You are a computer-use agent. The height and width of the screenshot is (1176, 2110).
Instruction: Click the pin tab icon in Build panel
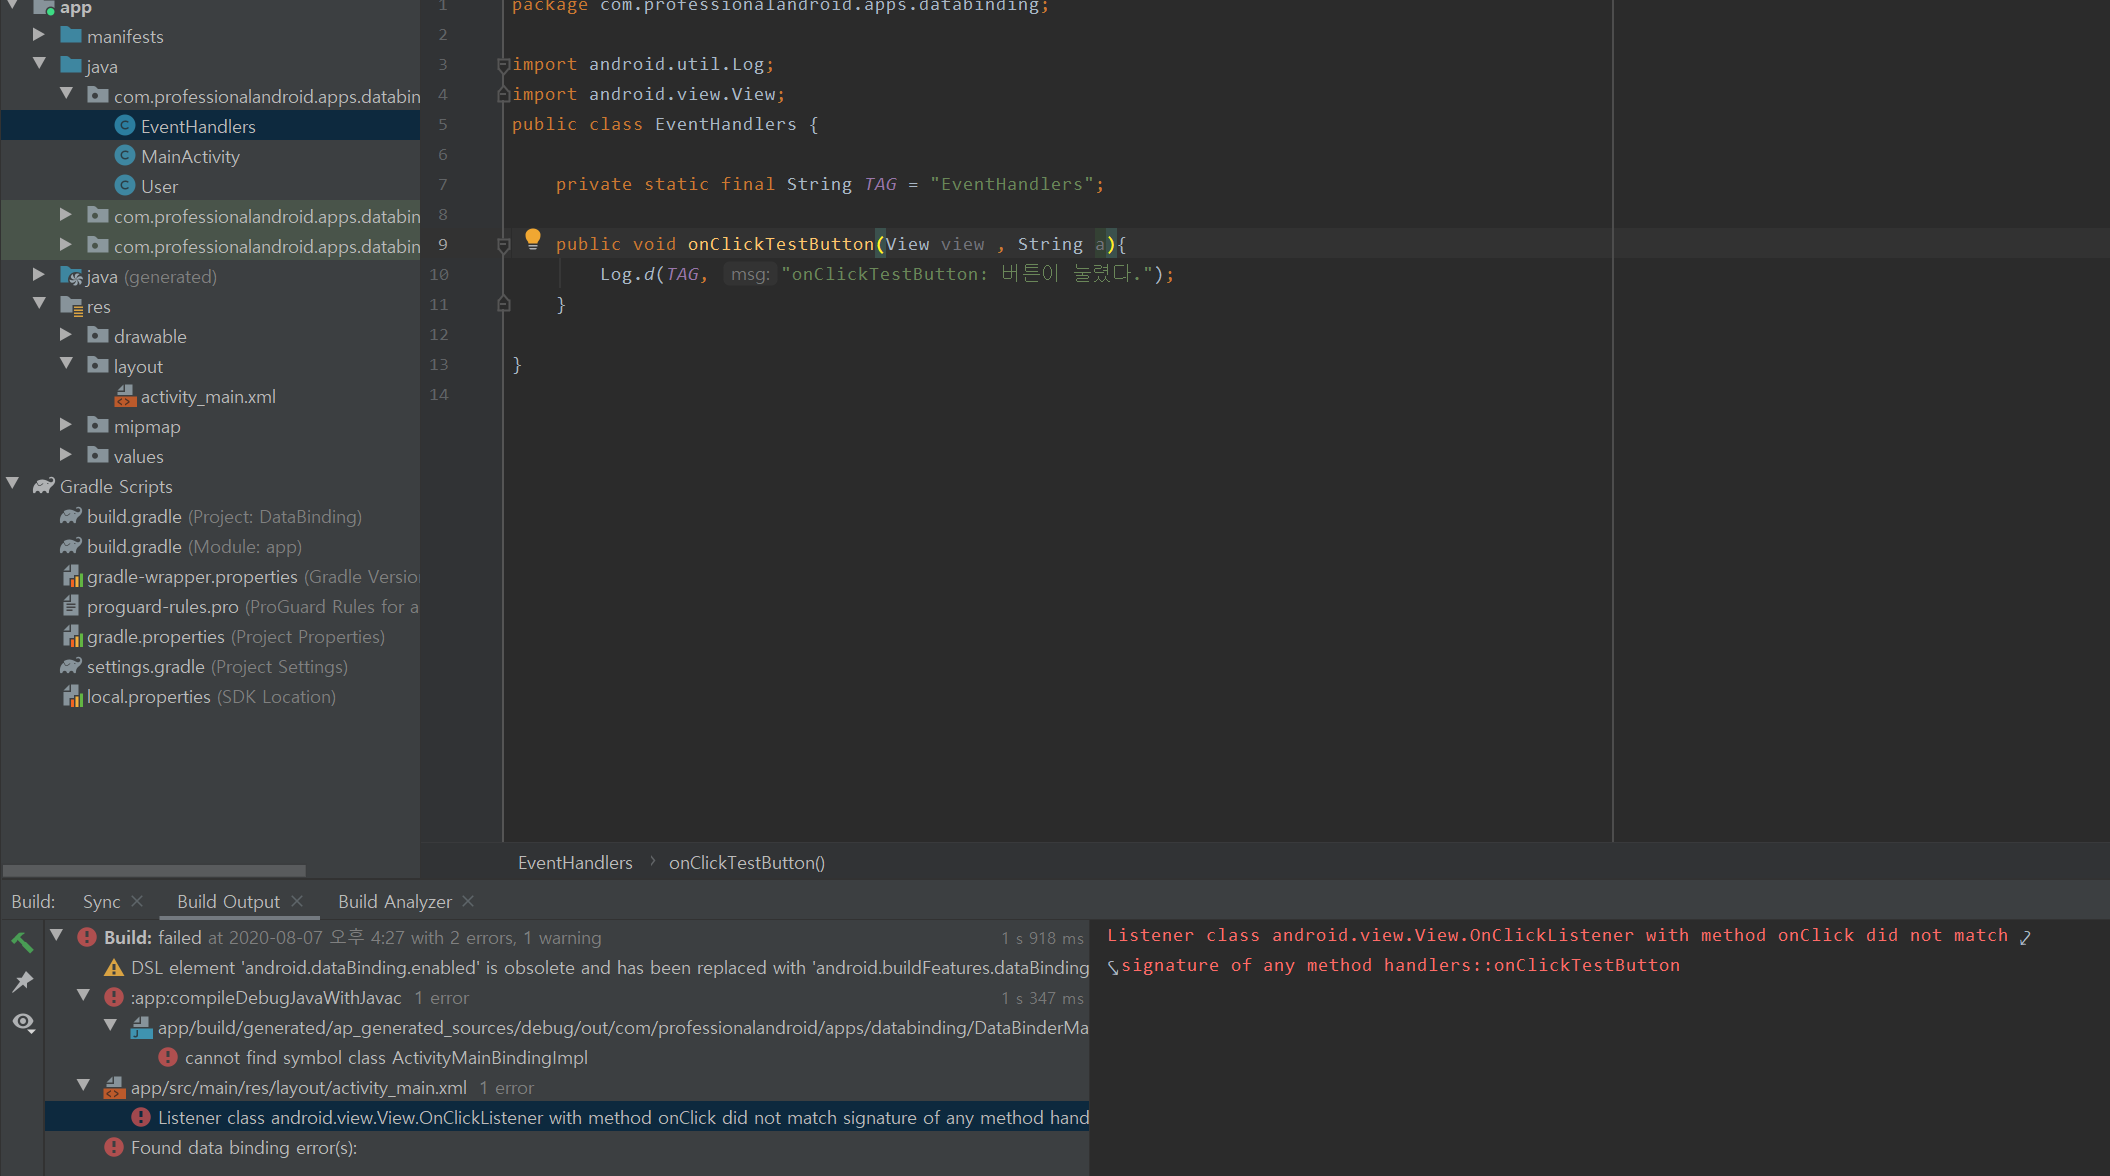click(x=22, y=982)
